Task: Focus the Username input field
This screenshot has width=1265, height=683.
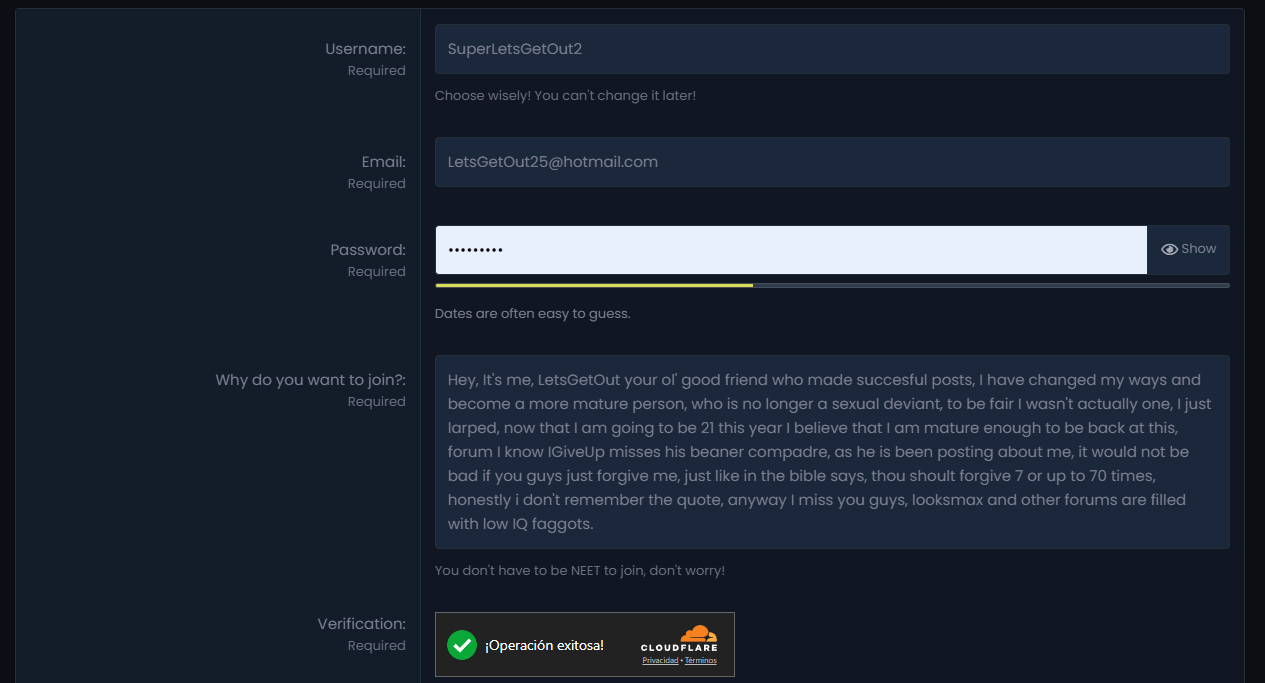Action: pos(832,49)
